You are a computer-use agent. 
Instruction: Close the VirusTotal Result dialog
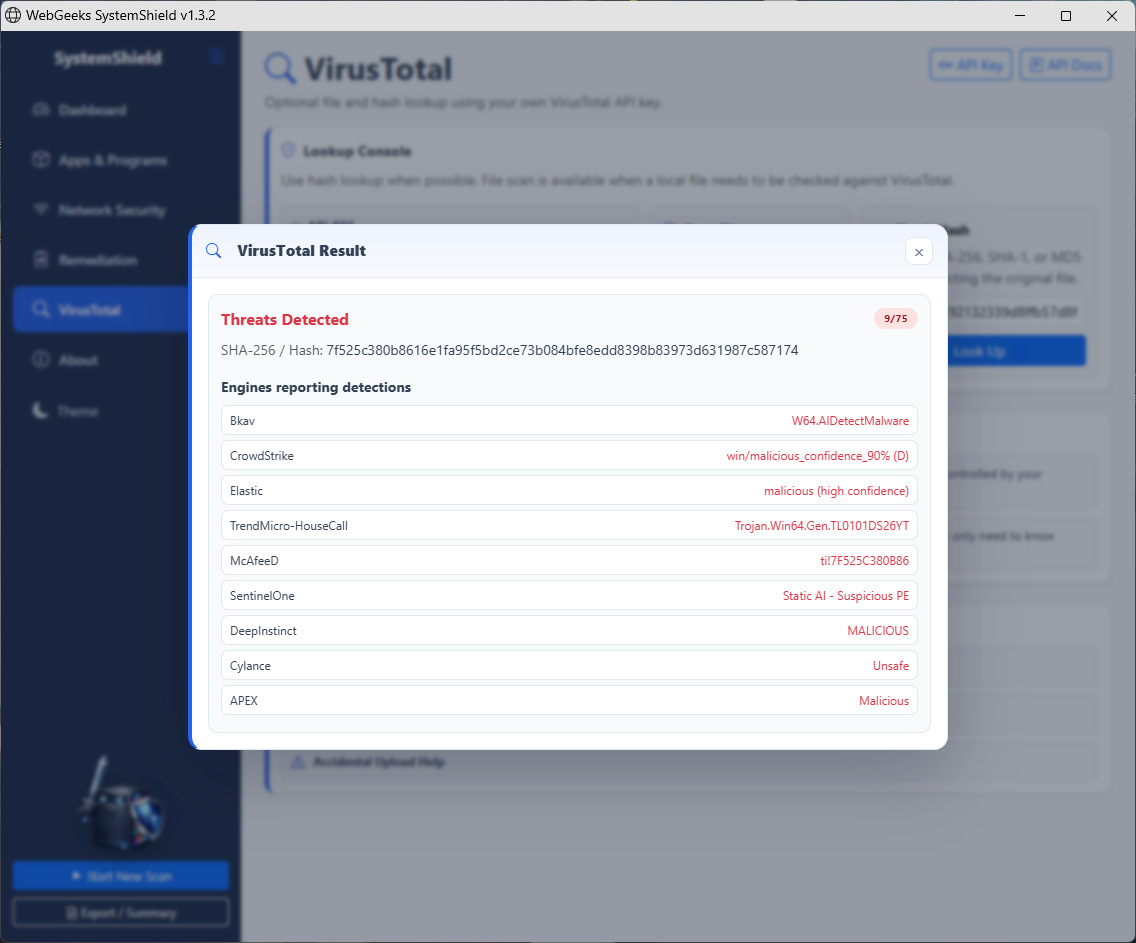click(919, 252)
